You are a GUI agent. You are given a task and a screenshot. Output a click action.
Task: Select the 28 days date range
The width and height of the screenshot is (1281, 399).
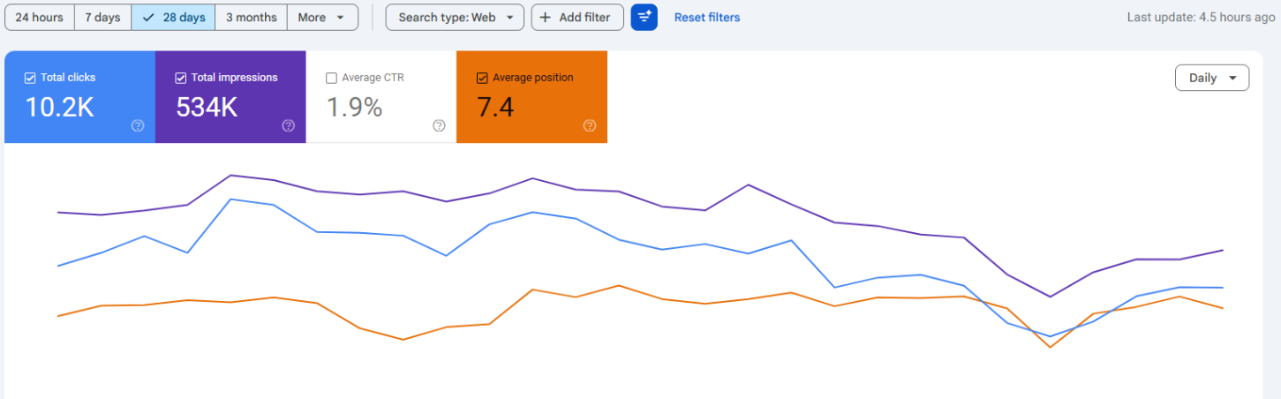[173, 17]
